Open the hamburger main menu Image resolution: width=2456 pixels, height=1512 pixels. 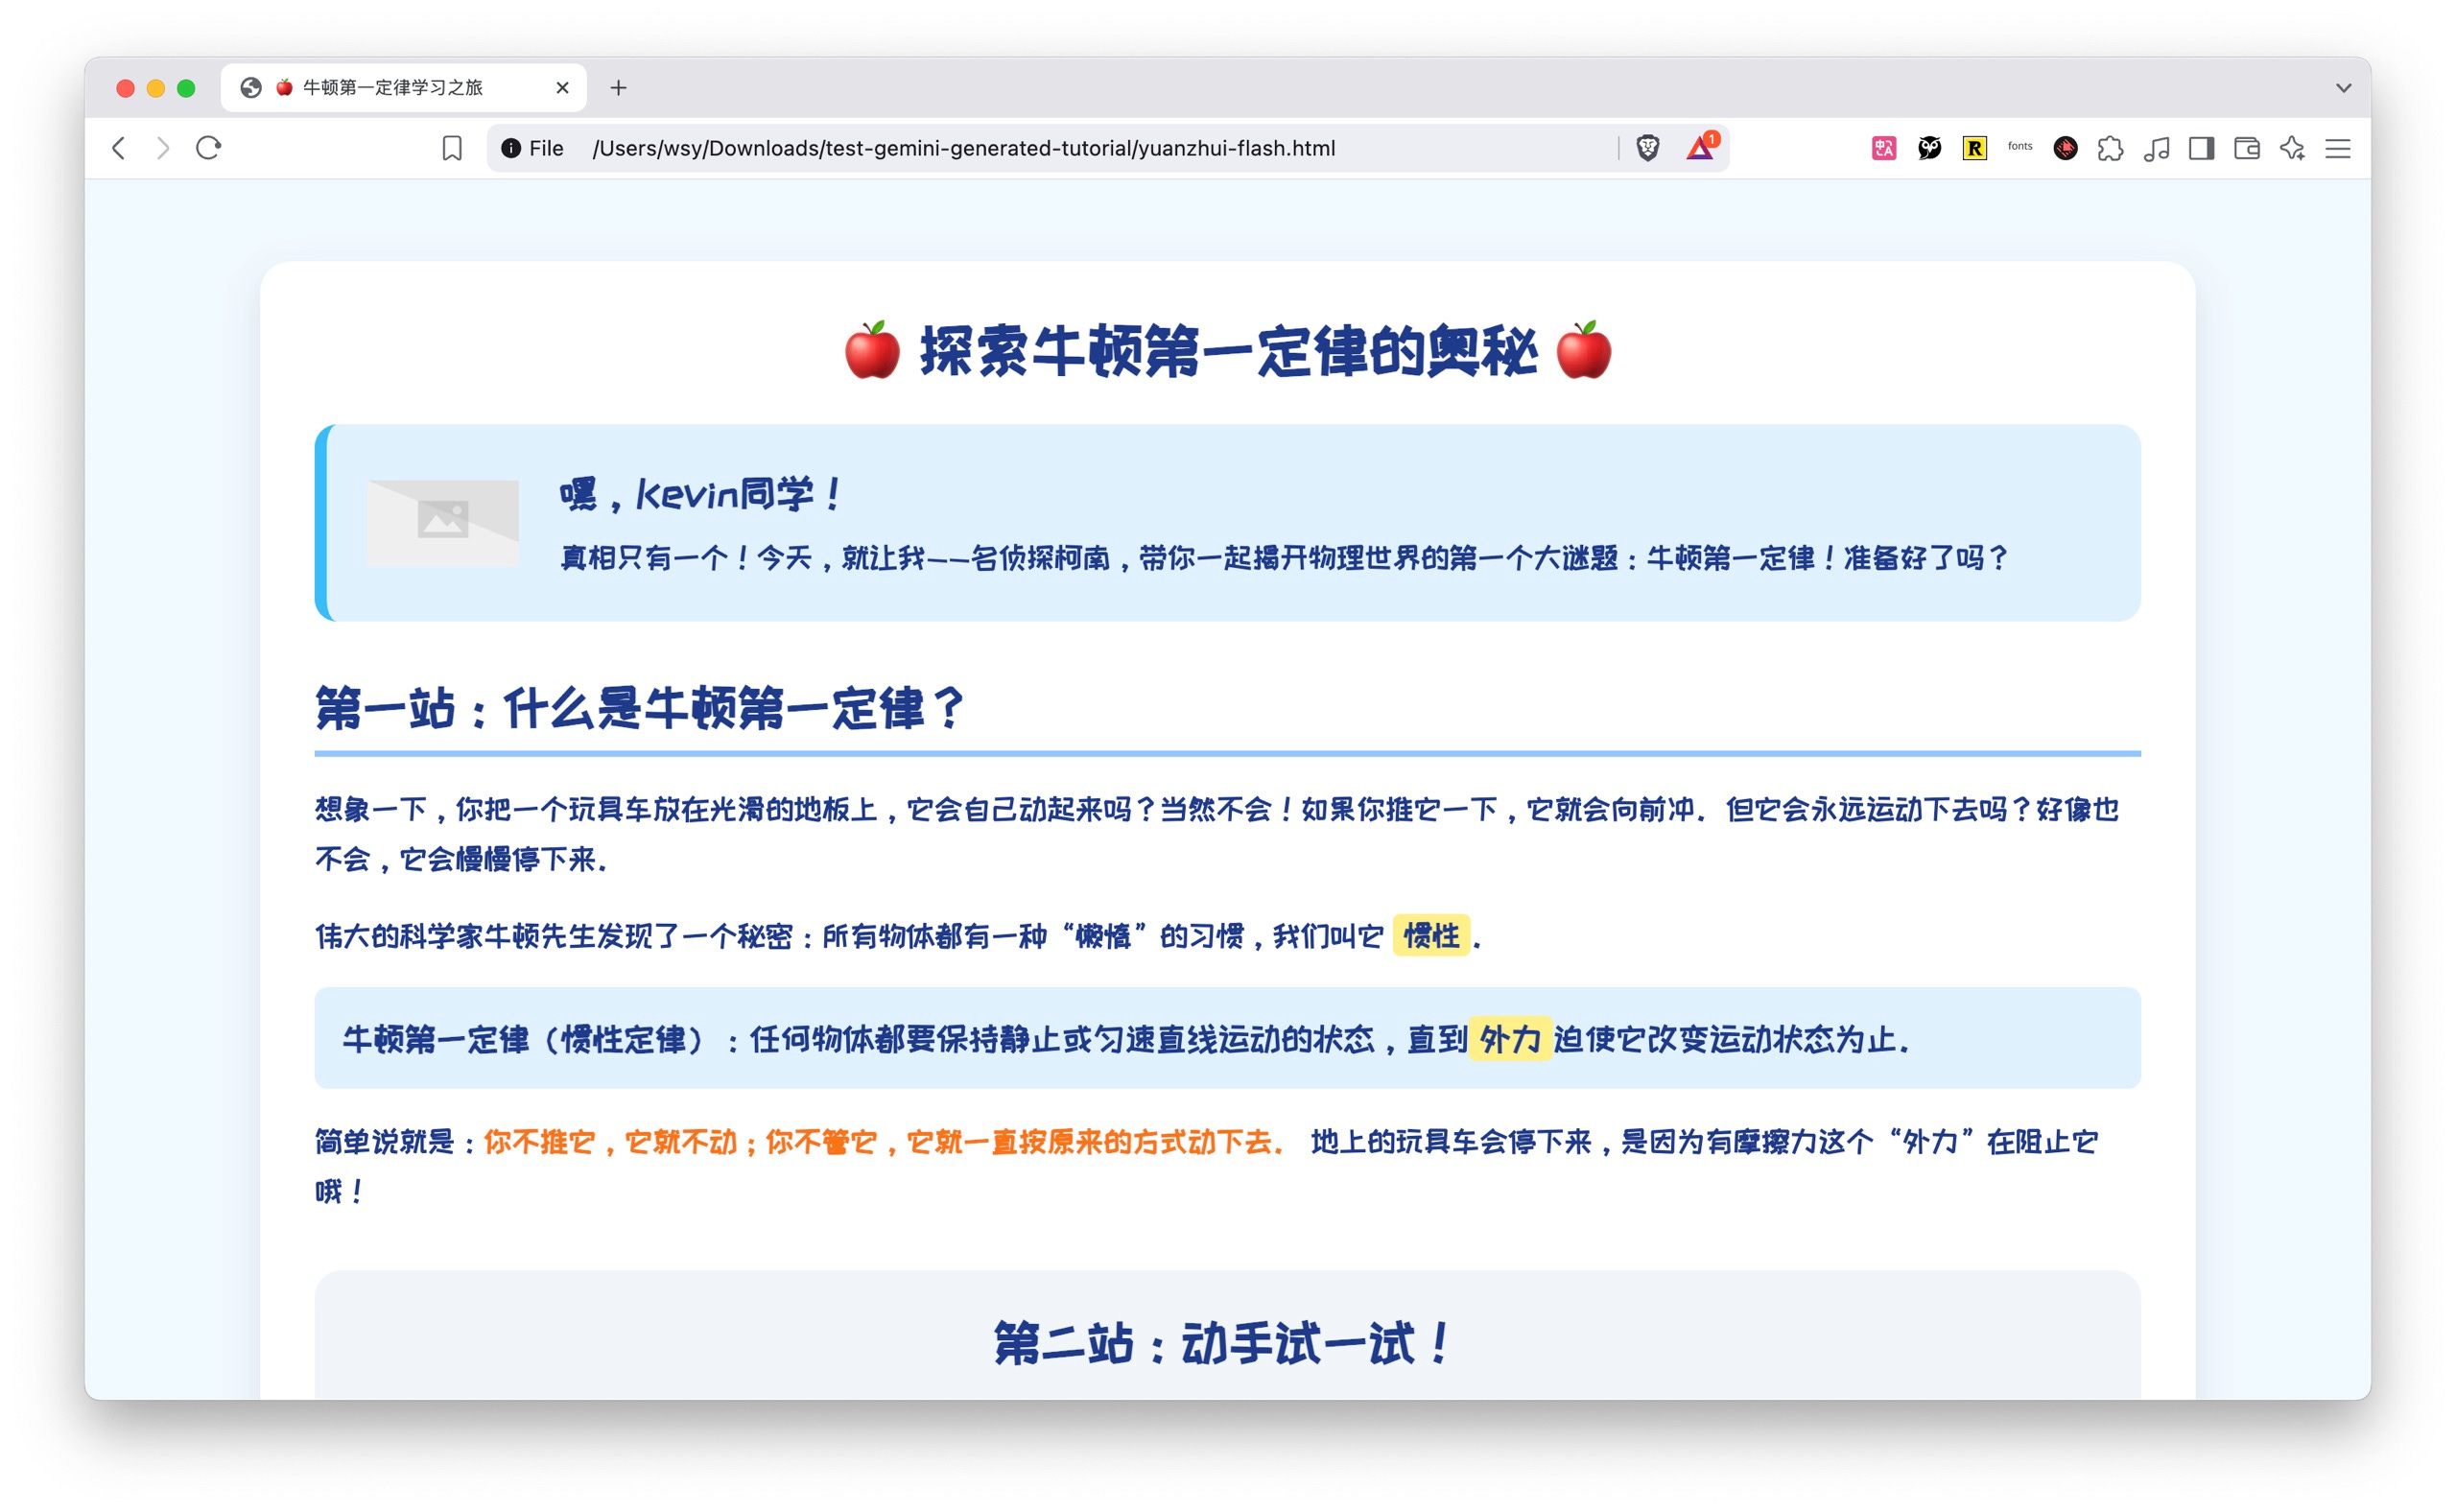pos(2337,148)
